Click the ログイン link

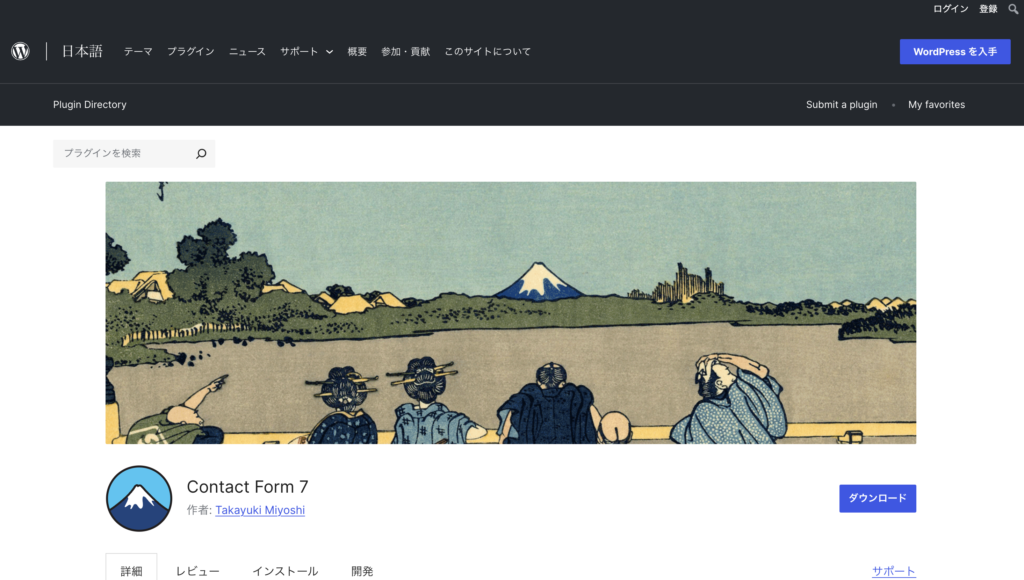point(951,9)
